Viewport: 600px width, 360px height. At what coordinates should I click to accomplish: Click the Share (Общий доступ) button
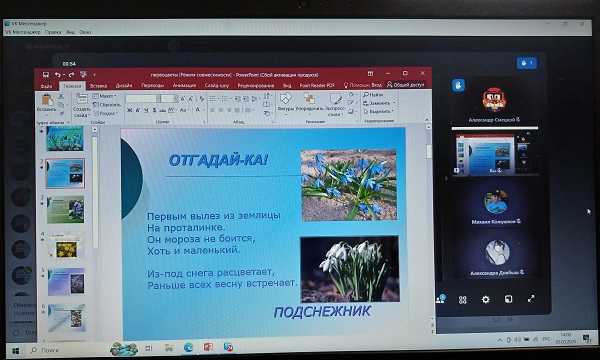coord(405,85)
